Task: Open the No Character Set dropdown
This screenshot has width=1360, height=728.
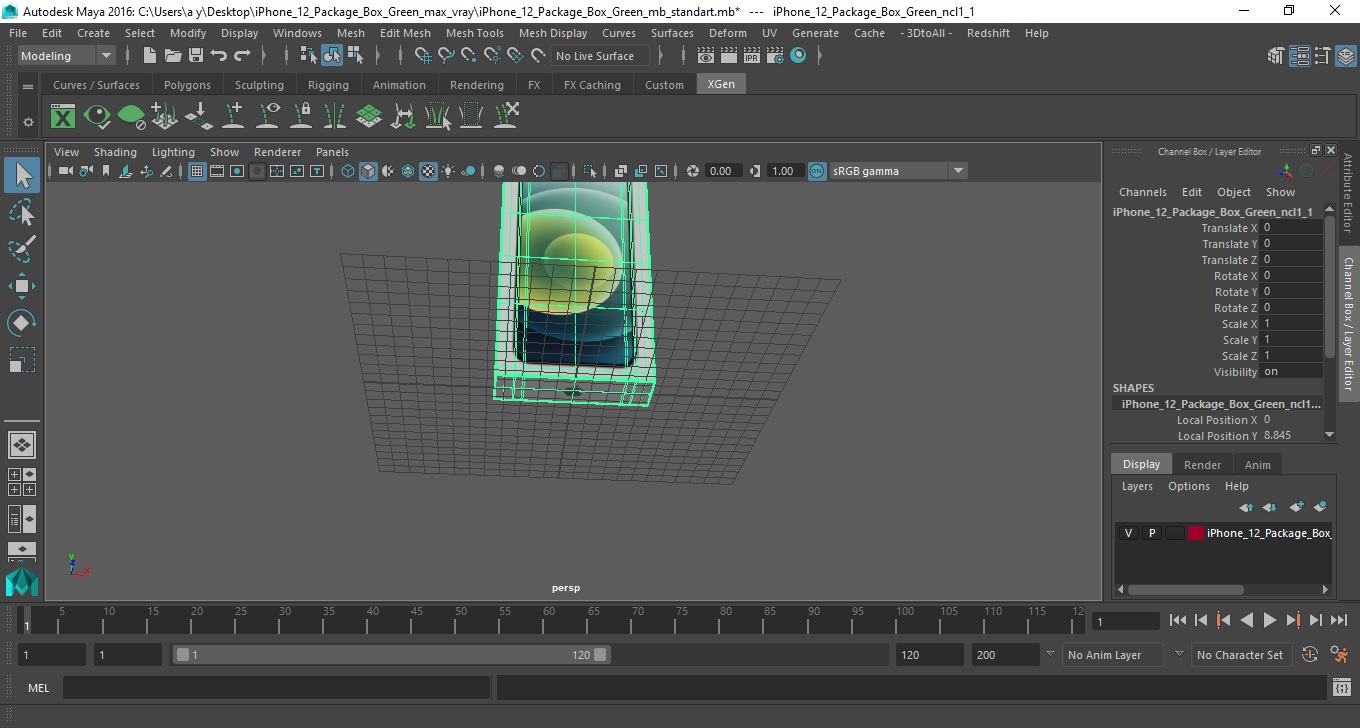Action: tap(1240, 655)
